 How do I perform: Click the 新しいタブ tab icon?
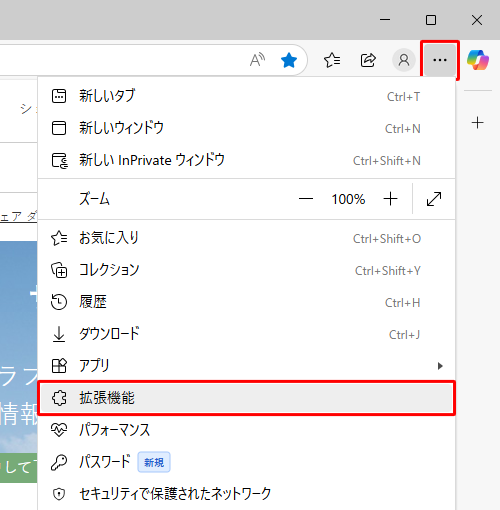pos(59,96)
